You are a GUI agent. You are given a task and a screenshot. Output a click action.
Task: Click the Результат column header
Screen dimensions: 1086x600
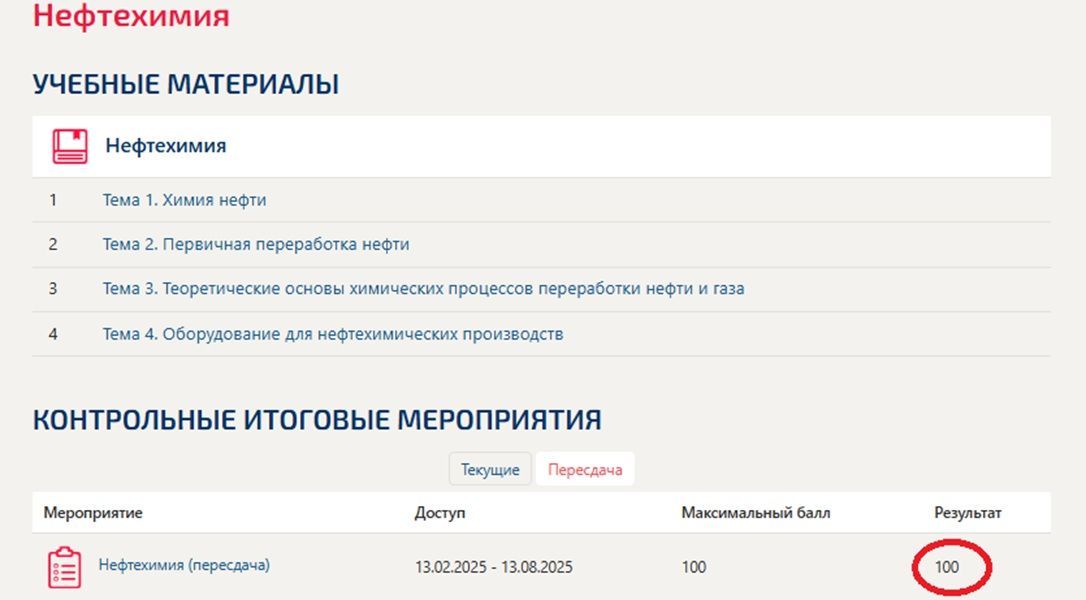(968, 513)
